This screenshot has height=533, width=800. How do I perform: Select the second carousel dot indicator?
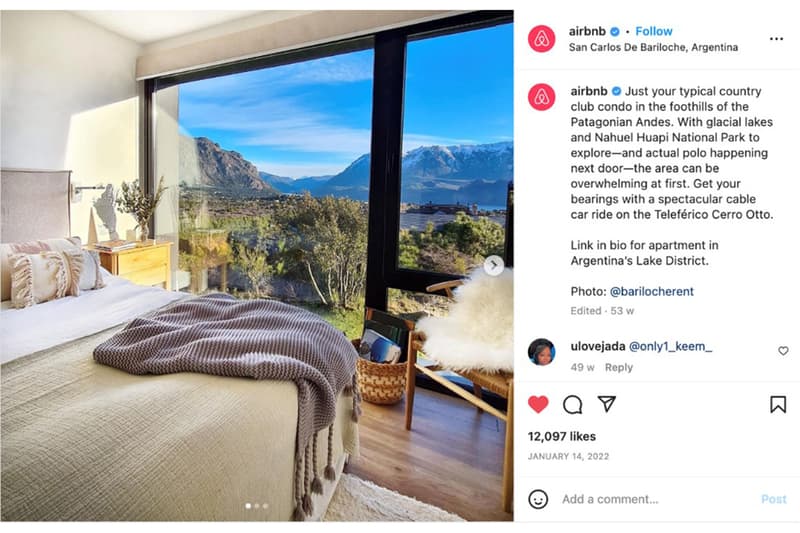click(x=257, y=506)
